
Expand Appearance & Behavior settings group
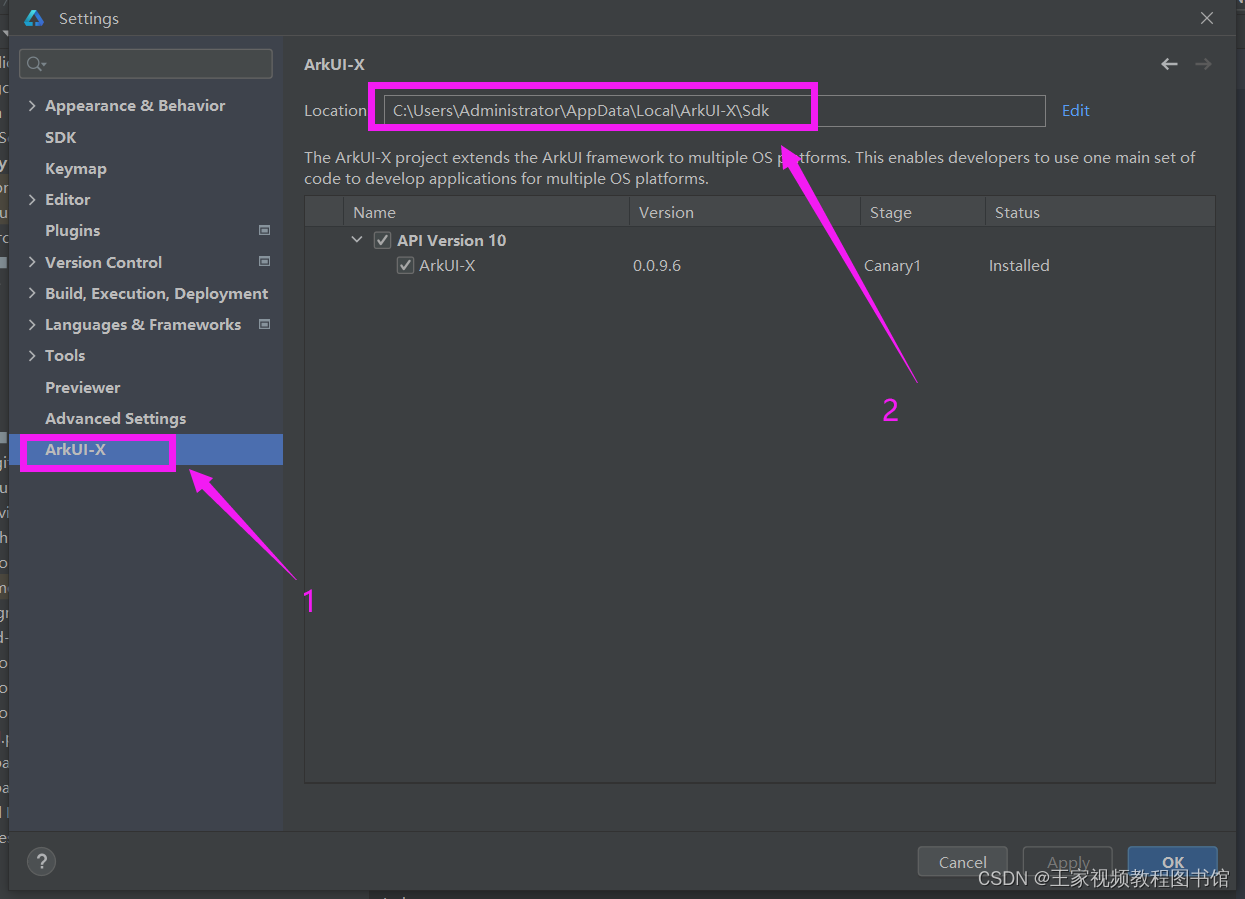click(32, 106)
